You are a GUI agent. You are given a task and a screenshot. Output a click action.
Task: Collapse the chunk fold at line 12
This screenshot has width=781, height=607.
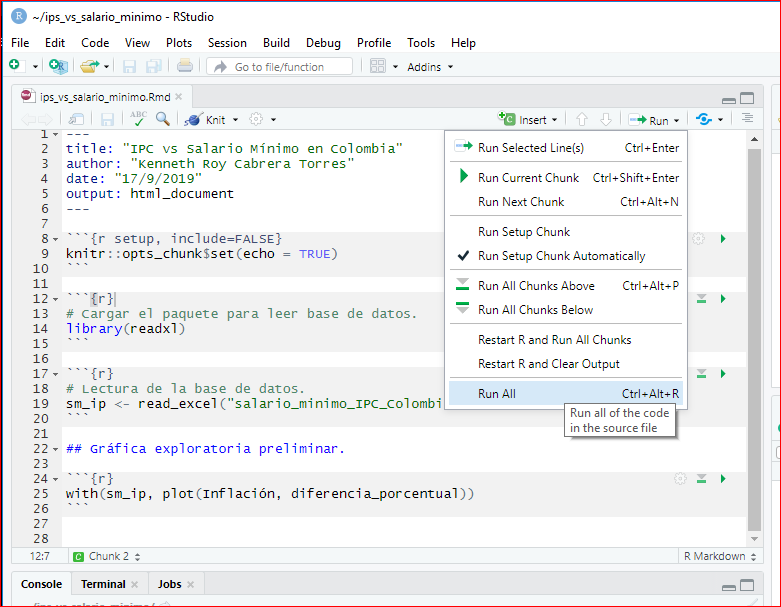click(55, 299)
